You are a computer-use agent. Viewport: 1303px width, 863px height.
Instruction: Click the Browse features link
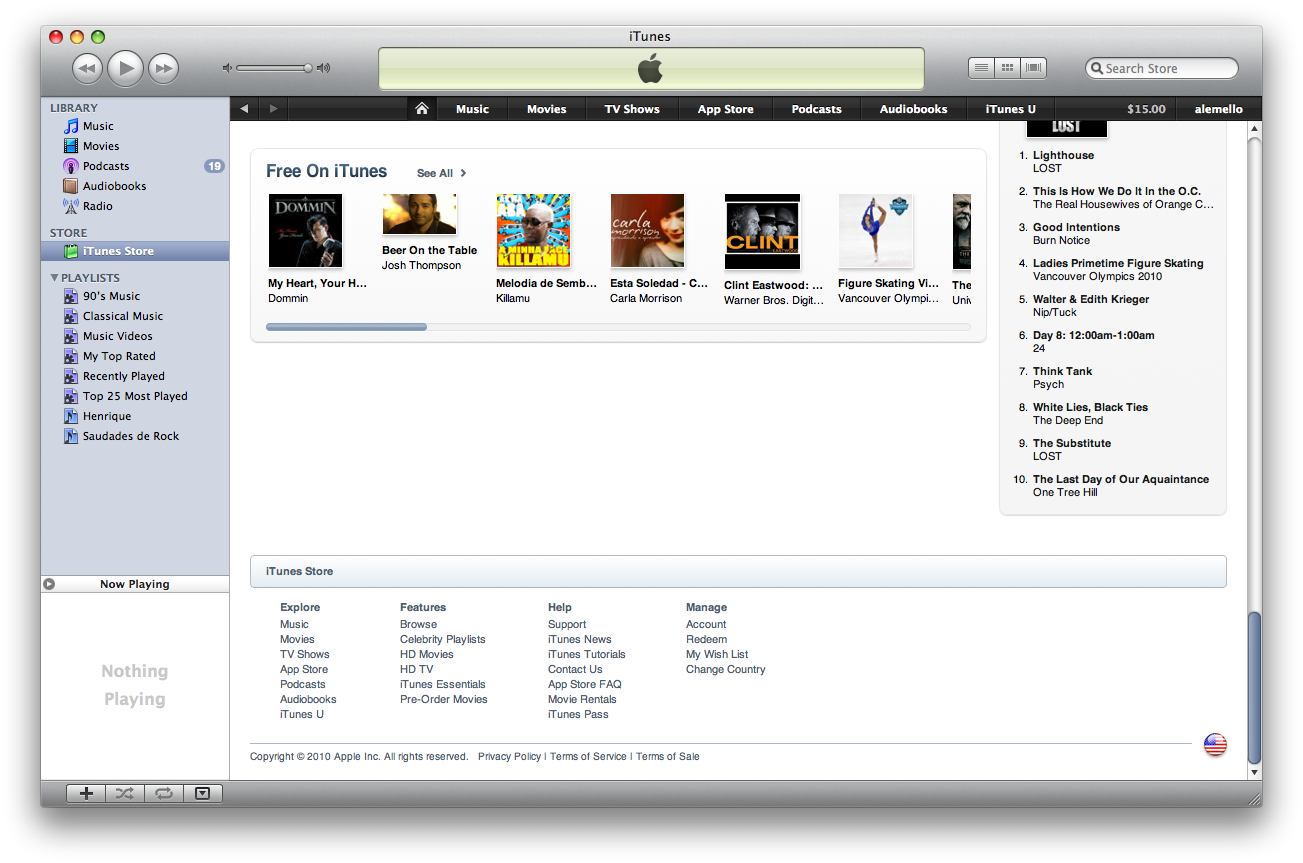tap(418, 624)
